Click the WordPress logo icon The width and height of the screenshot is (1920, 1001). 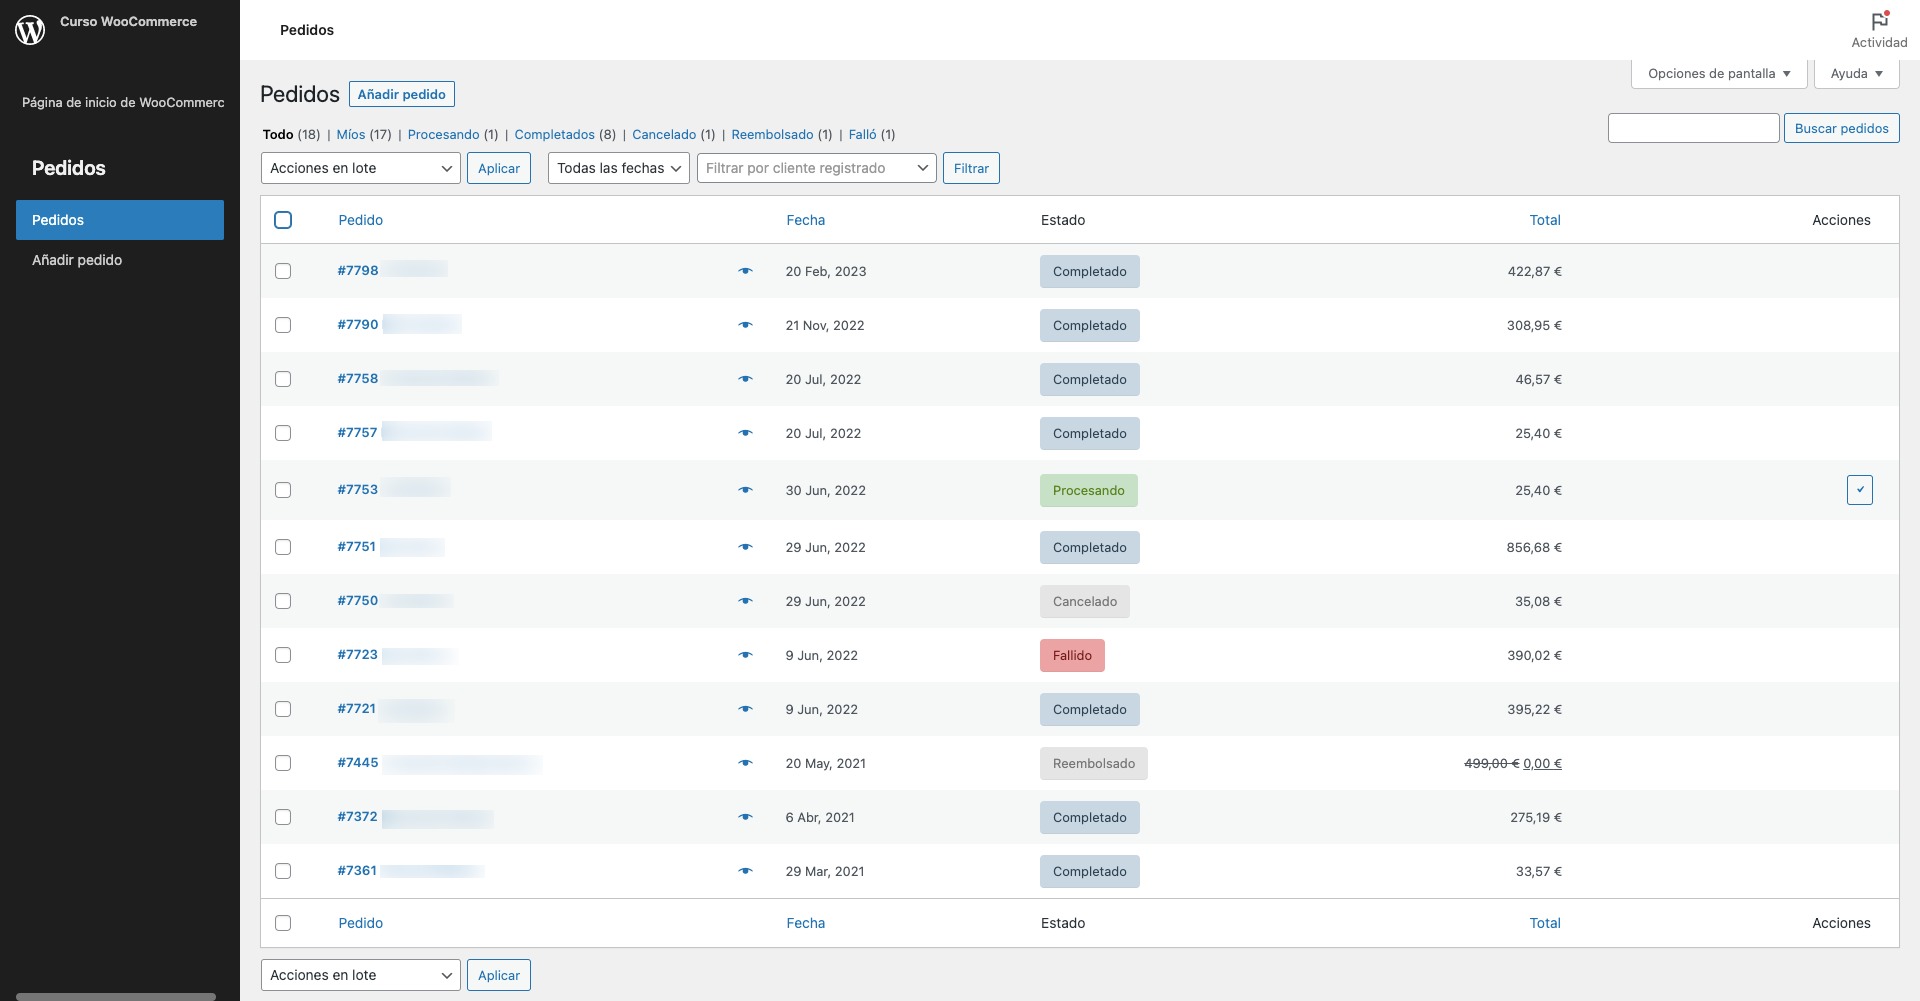[x=30, y=30]
